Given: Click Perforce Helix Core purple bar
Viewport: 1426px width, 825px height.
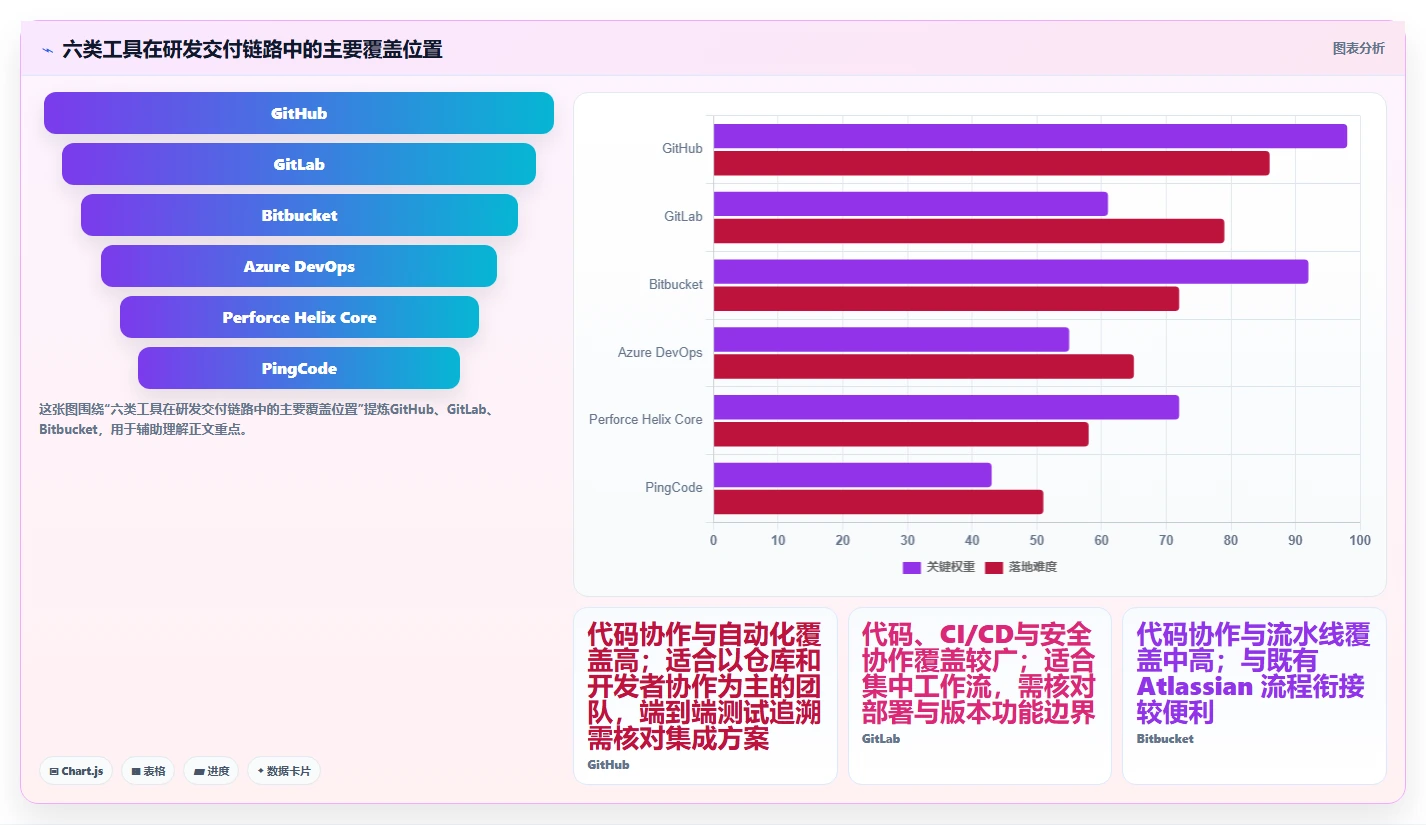Looking at the screenshot, I should pyautogui.click(x=946, y=407).
